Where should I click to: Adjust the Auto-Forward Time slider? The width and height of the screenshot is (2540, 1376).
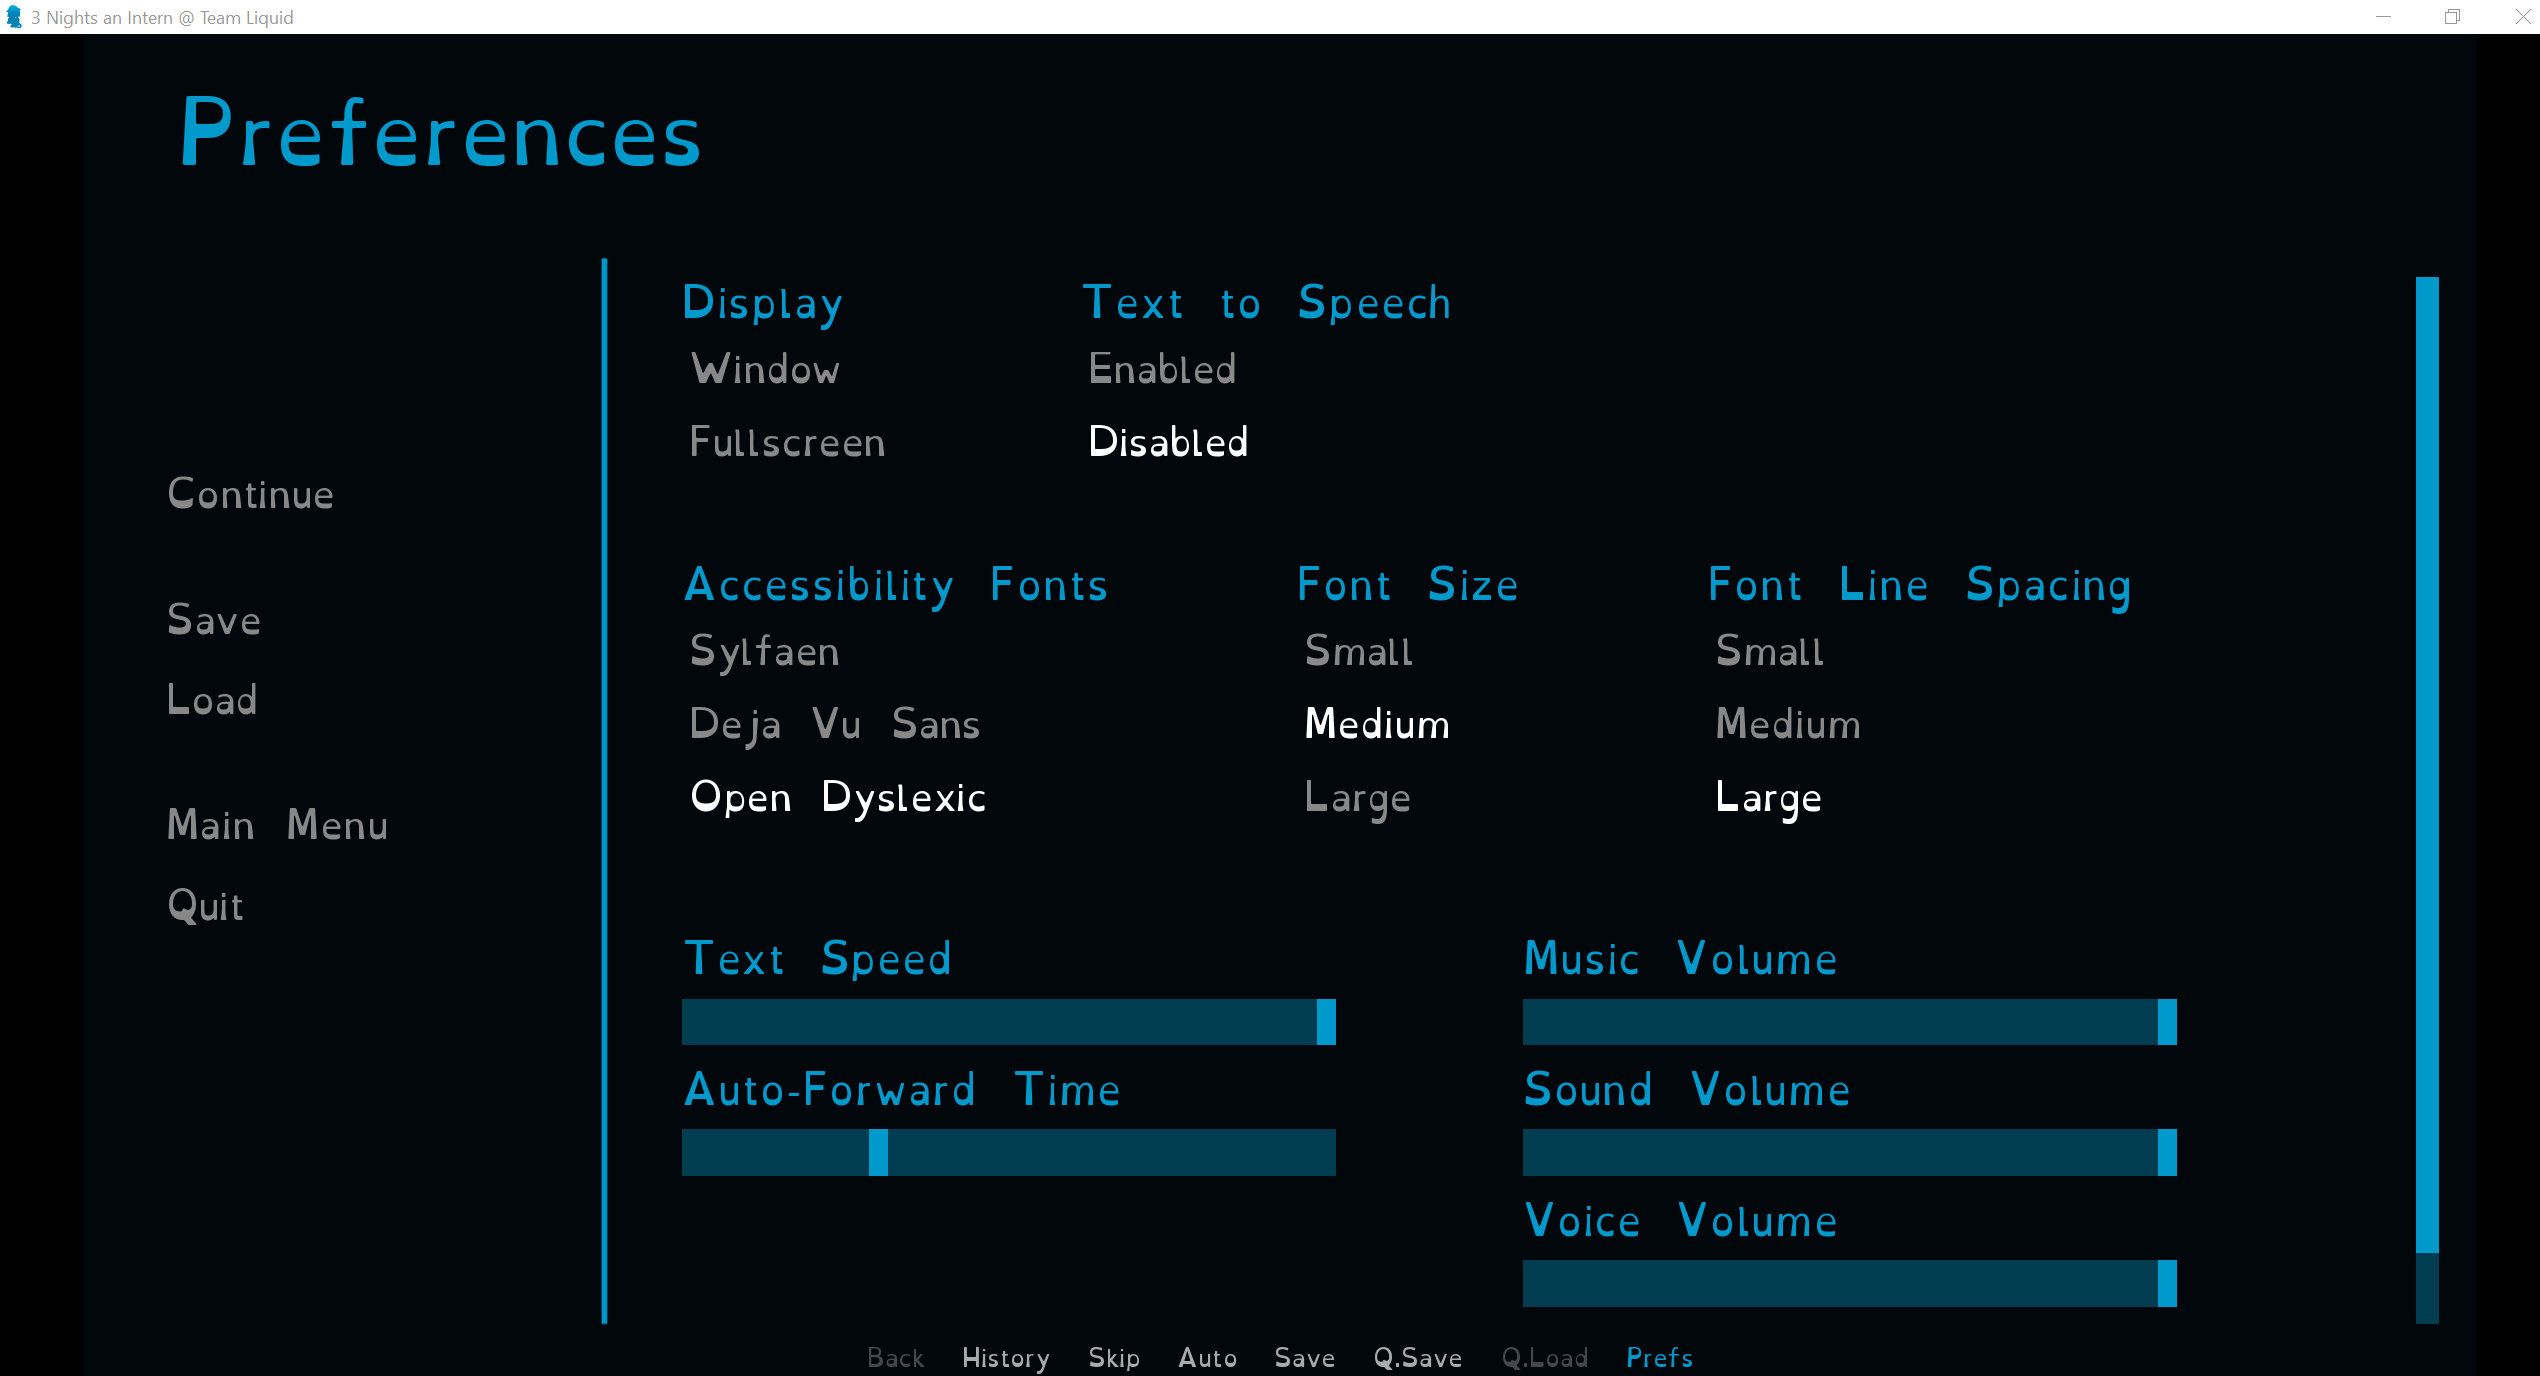(x=1008, y=1152)
